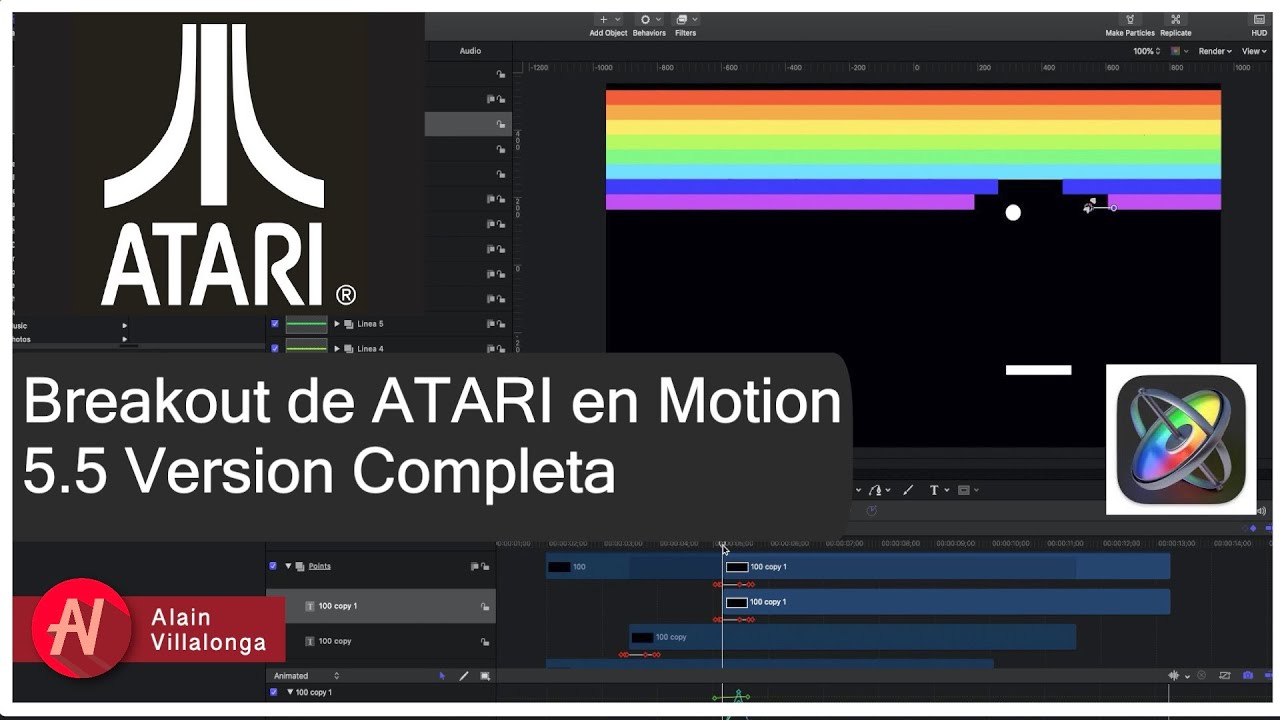Toggle 100 copy 1 keyframe editor checkbox

pyautogui.click(x=273, y=692)
